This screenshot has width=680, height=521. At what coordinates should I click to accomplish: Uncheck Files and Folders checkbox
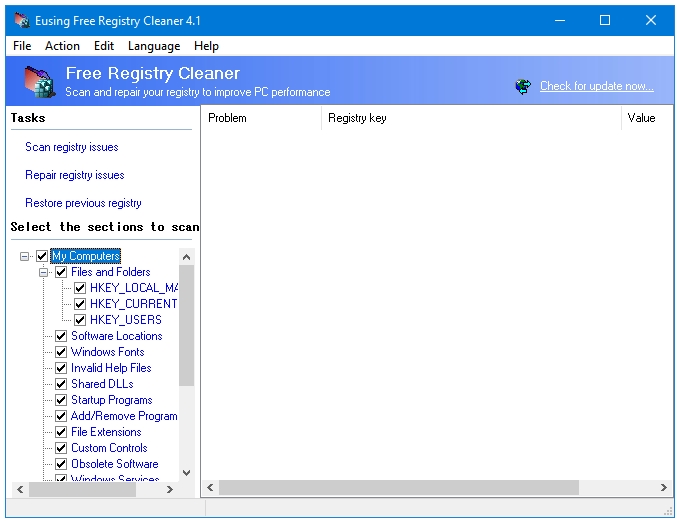click(x=61, y=272)
